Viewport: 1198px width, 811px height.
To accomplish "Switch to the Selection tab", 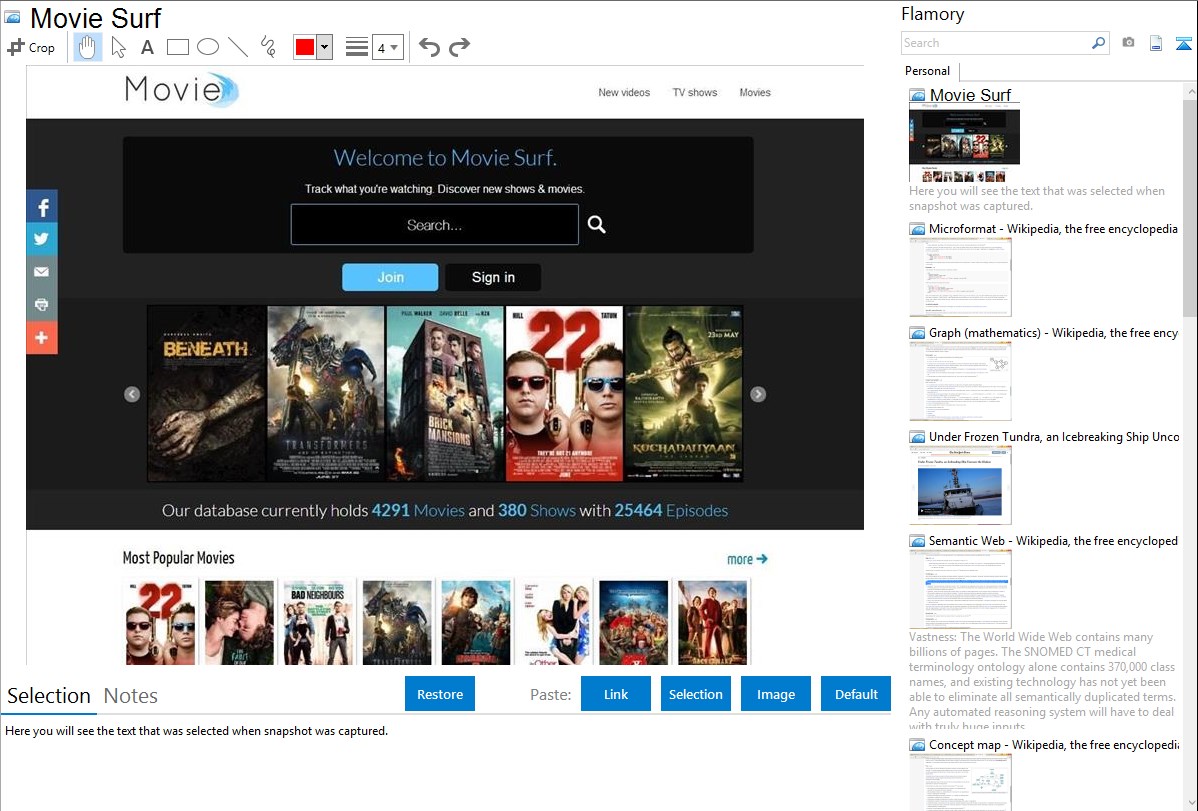I will 49,696.
